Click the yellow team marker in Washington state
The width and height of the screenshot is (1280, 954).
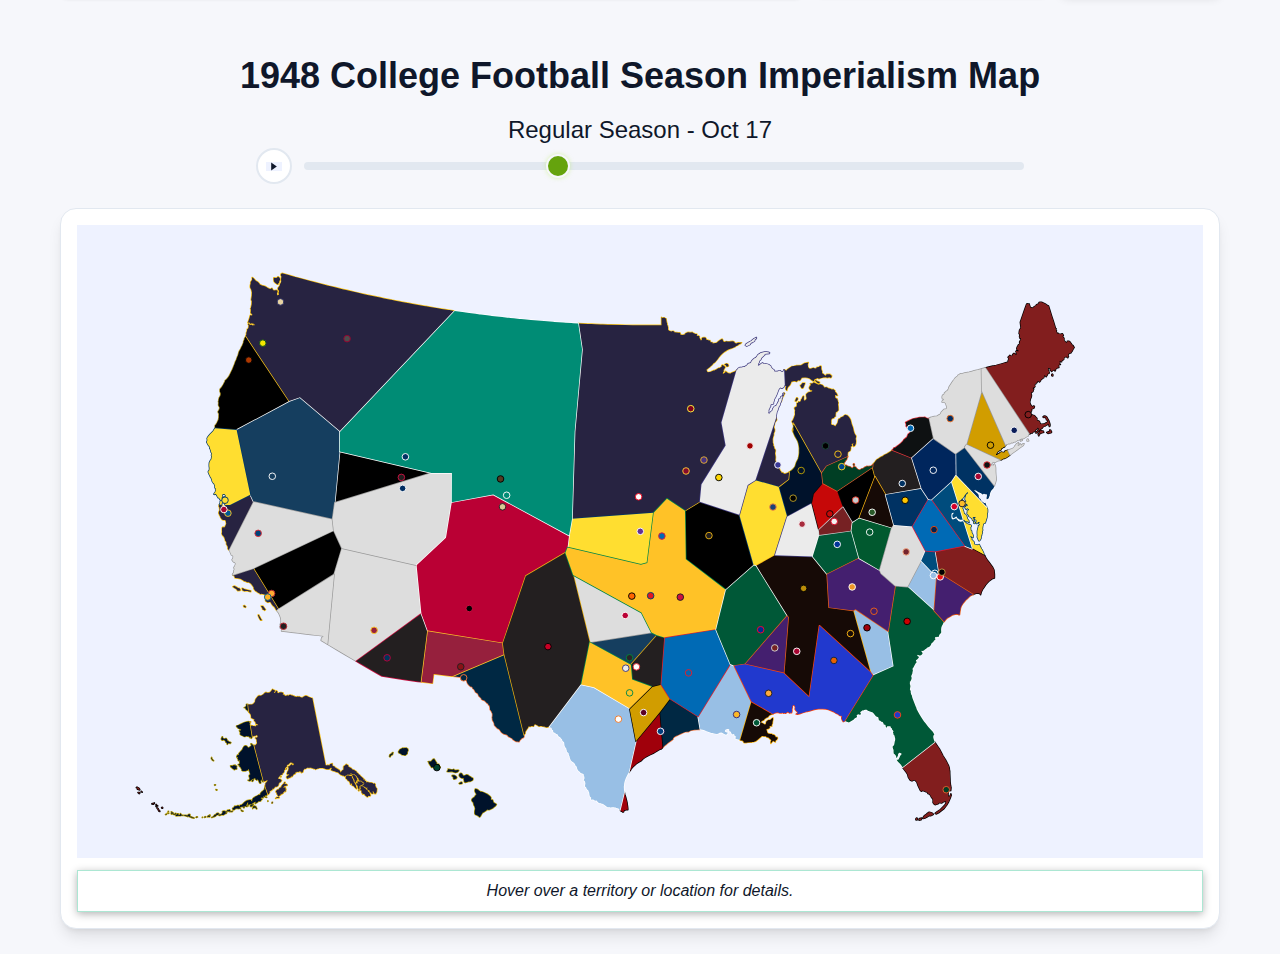click(263, 343)
